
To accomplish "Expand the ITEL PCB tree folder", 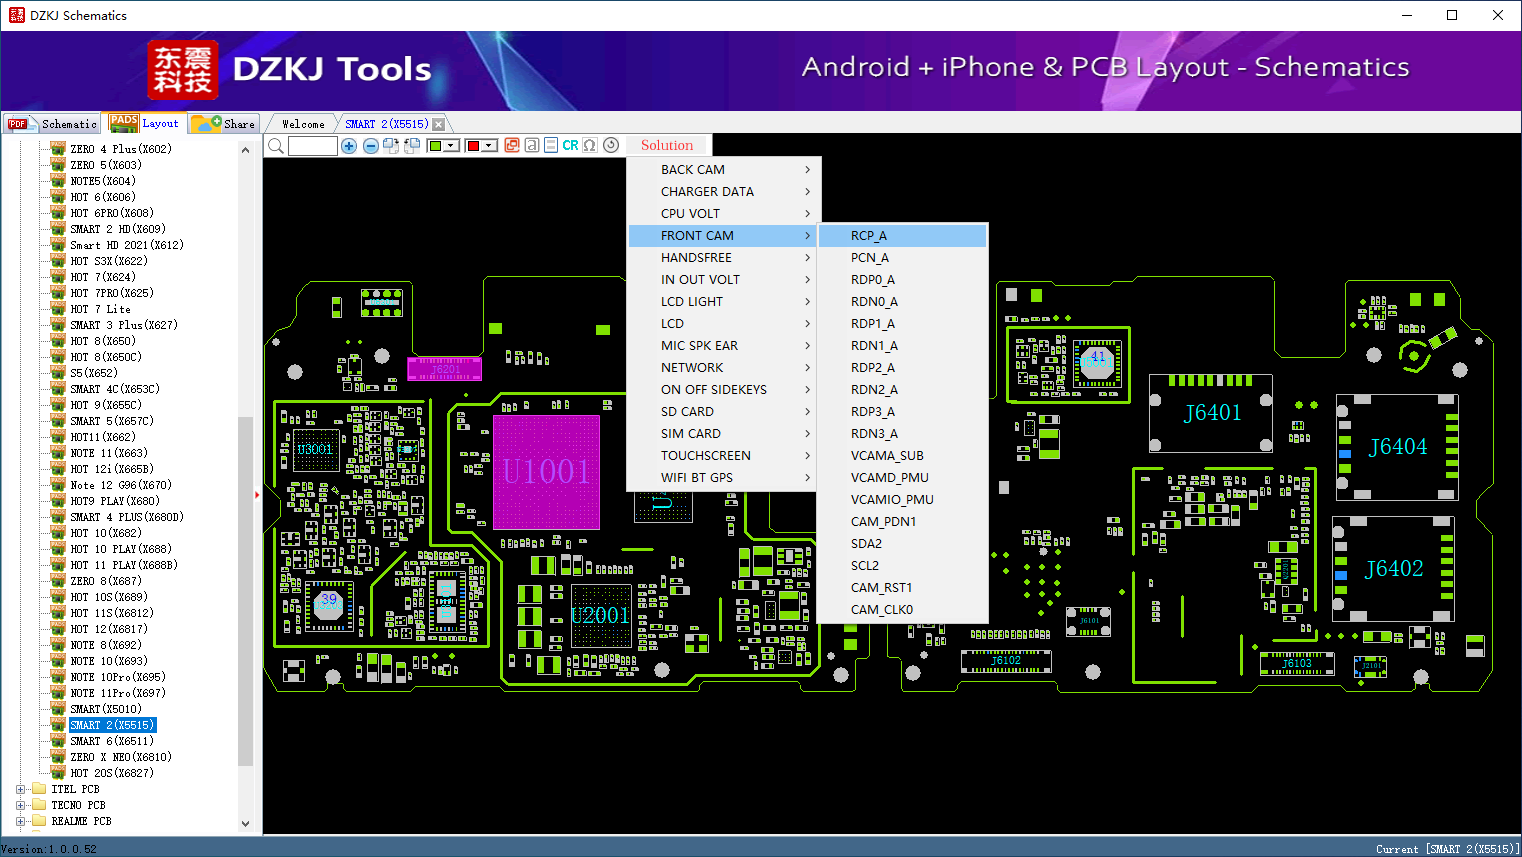I will pyautogui.click(x=20, y=789).
